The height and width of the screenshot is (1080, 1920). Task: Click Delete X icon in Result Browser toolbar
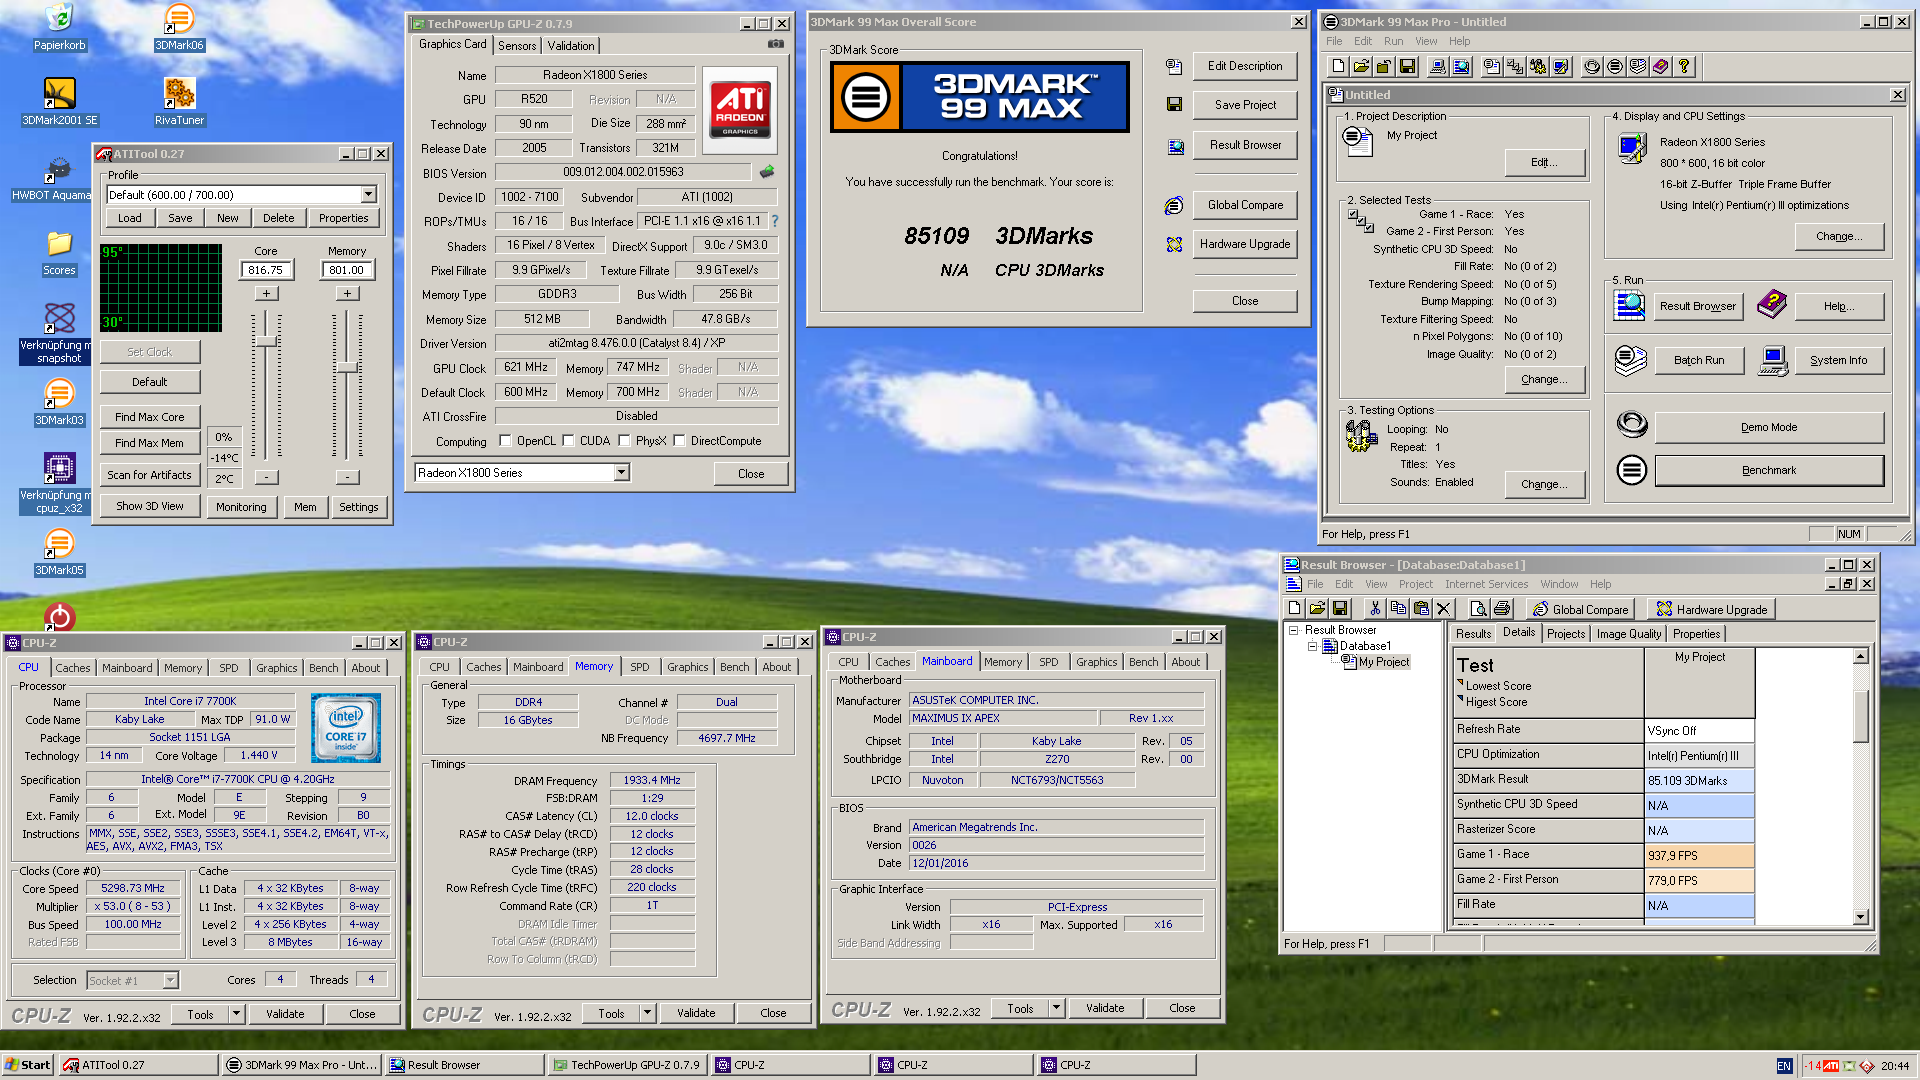point(1444,608)
